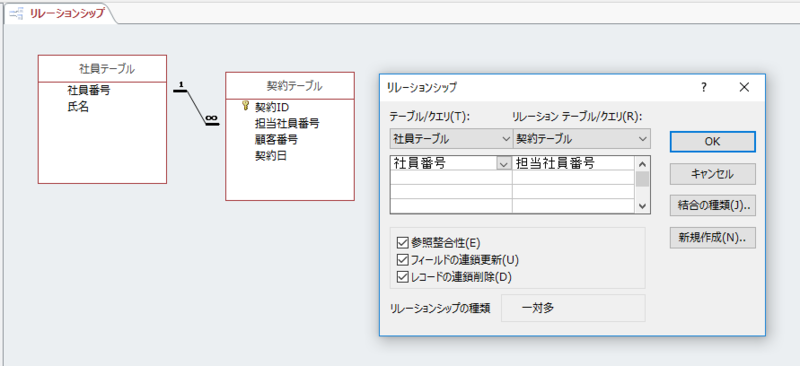Click field grid scrollbar down arrow
800x366 pixels.
coord(642,206)
